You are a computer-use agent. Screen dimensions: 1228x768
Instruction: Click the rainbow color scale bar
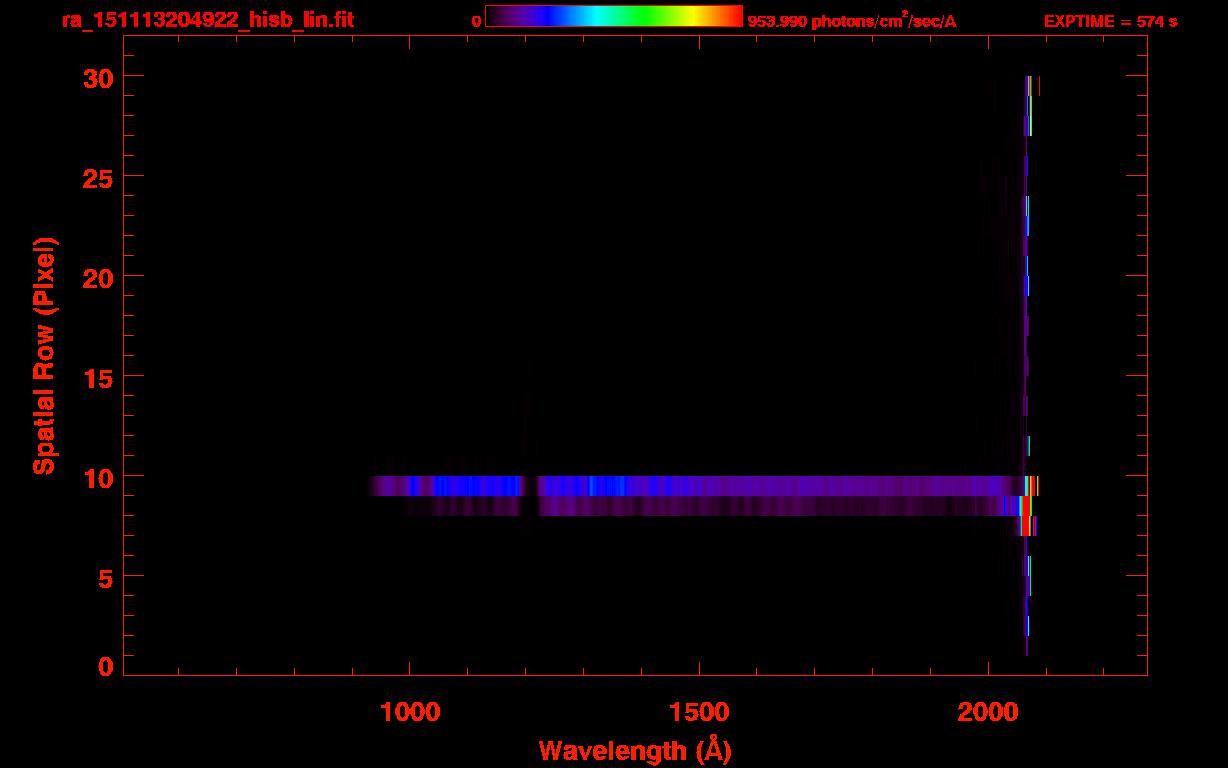pyautogui.click(x=613, y=16)
